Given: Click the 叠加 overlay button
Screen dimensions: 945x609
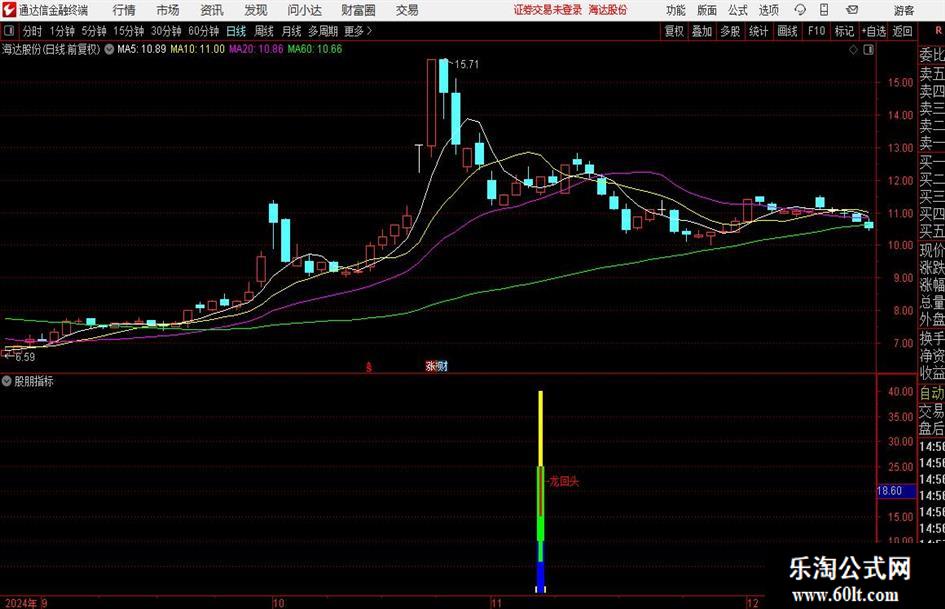Looking at the screenshot, I should pyautogui.click(x=702, y=31).
